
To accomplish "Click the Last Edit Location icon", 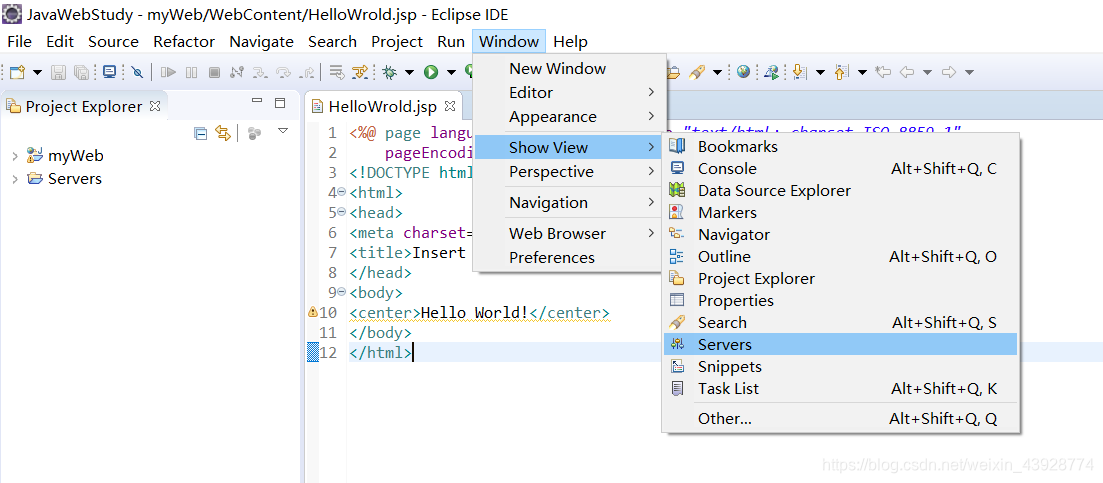I will tap(884, 72).
